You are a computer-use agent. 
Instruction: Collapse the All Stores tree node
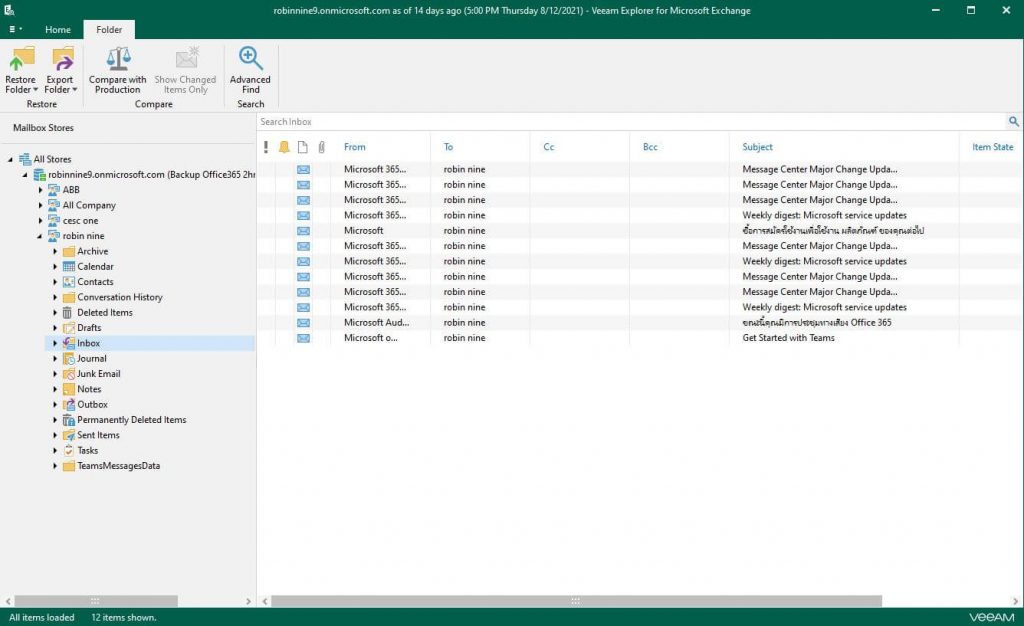point(10,159)
